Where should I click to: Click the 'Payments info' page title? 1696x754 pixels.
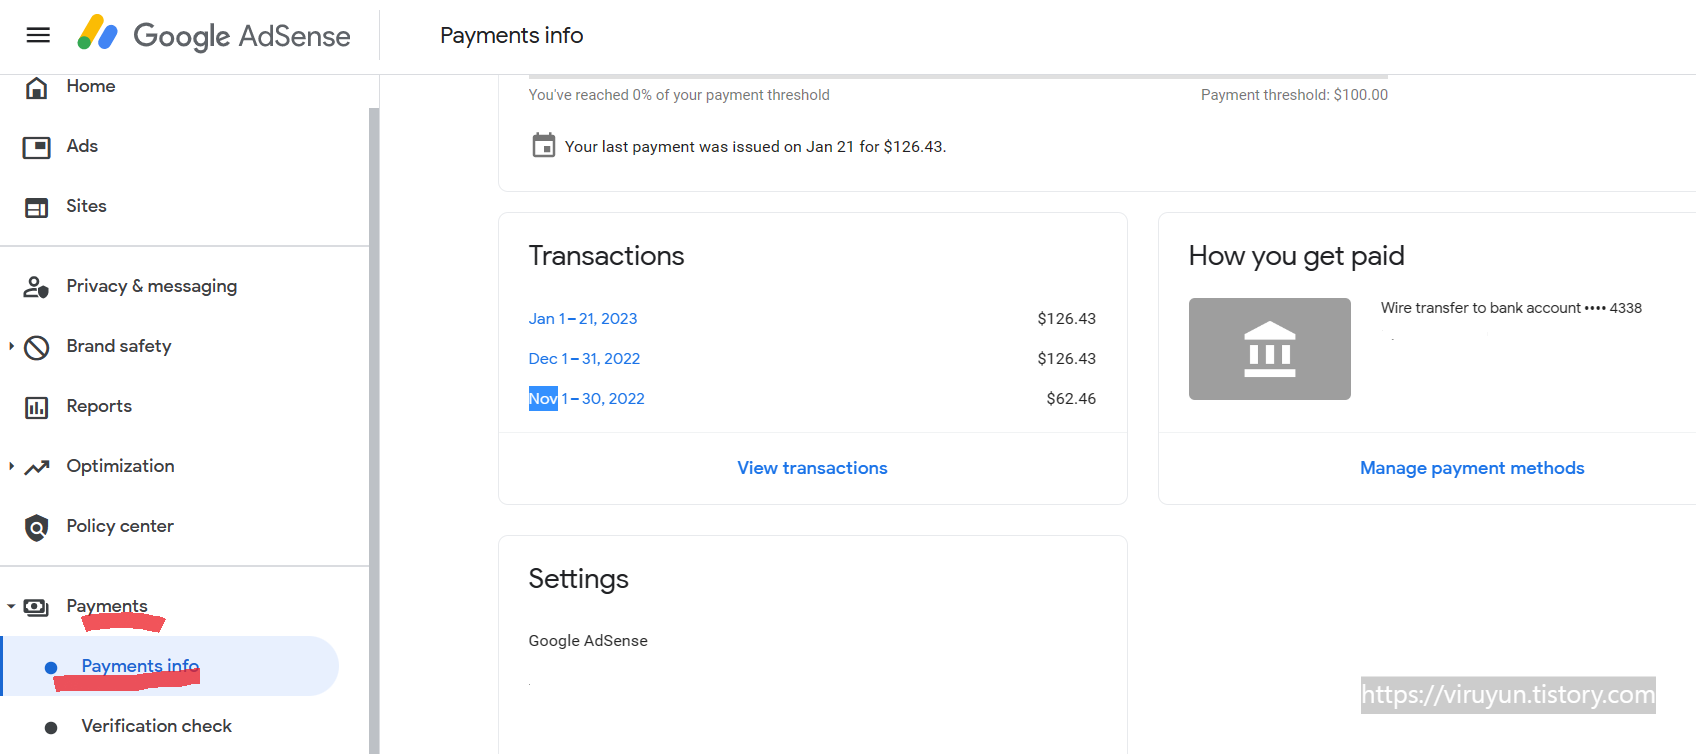pyautogui.click(x=511, y=35)
